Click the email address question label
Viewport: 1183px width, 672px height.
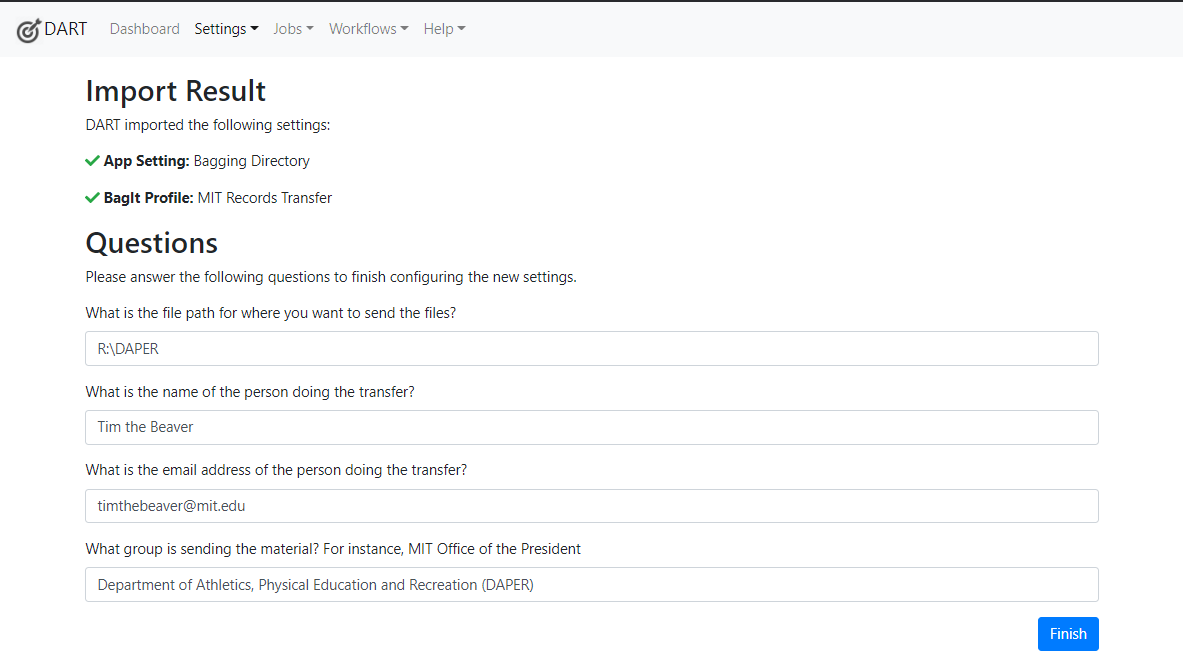[x=276, y=470]
